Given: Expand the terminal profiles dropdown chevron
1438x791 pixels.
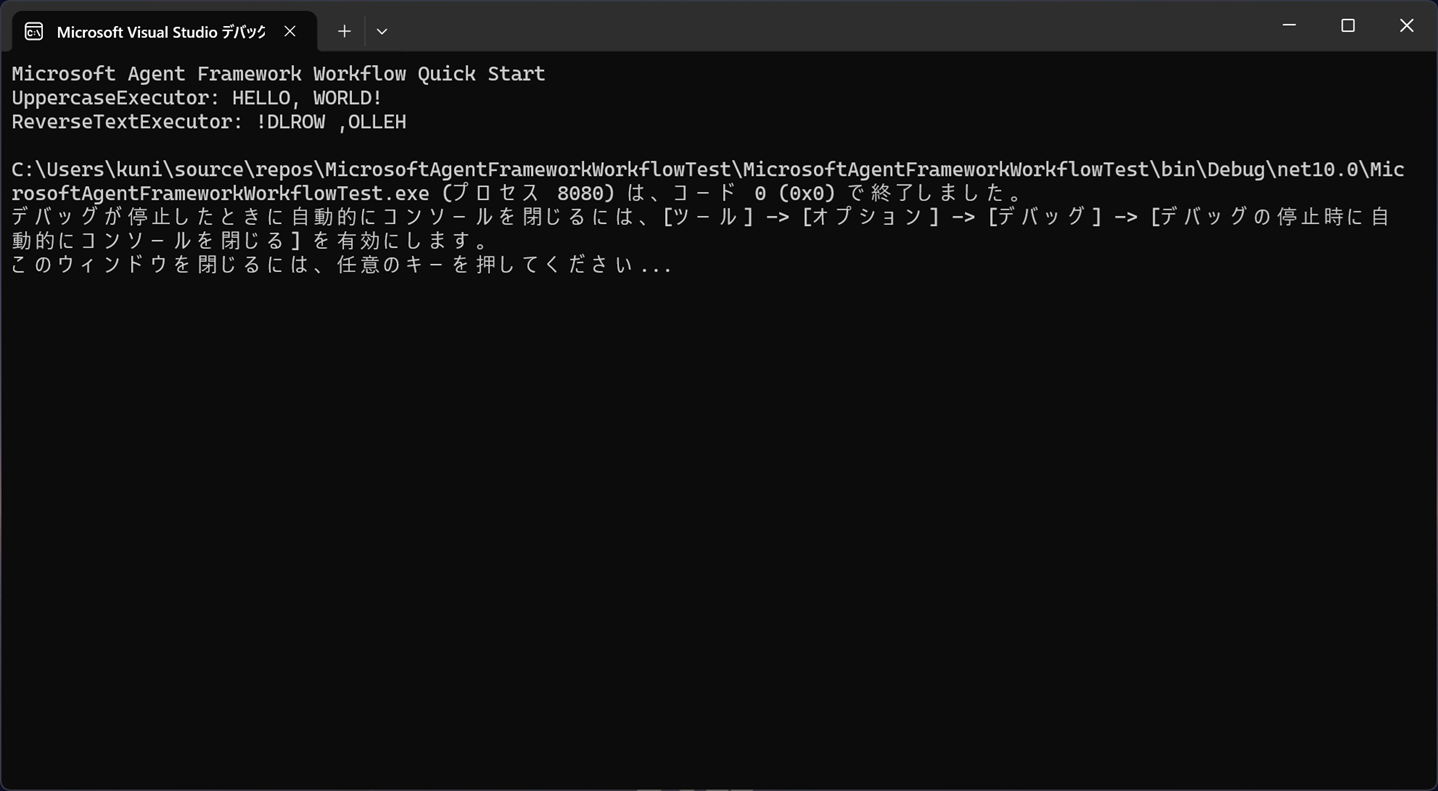Looking at the screenshot, I should pyautogui.click(x=382, y=32).
